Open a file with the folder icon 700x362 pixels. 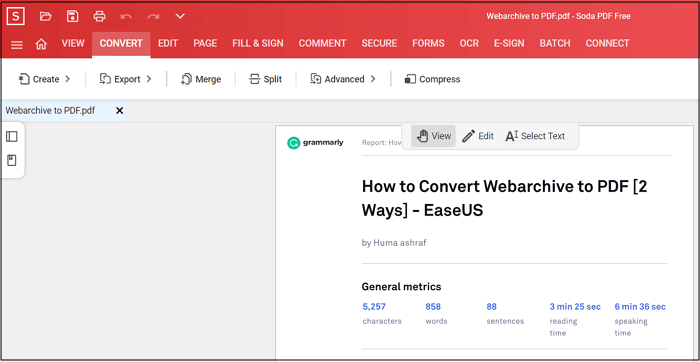pos(45,17)
